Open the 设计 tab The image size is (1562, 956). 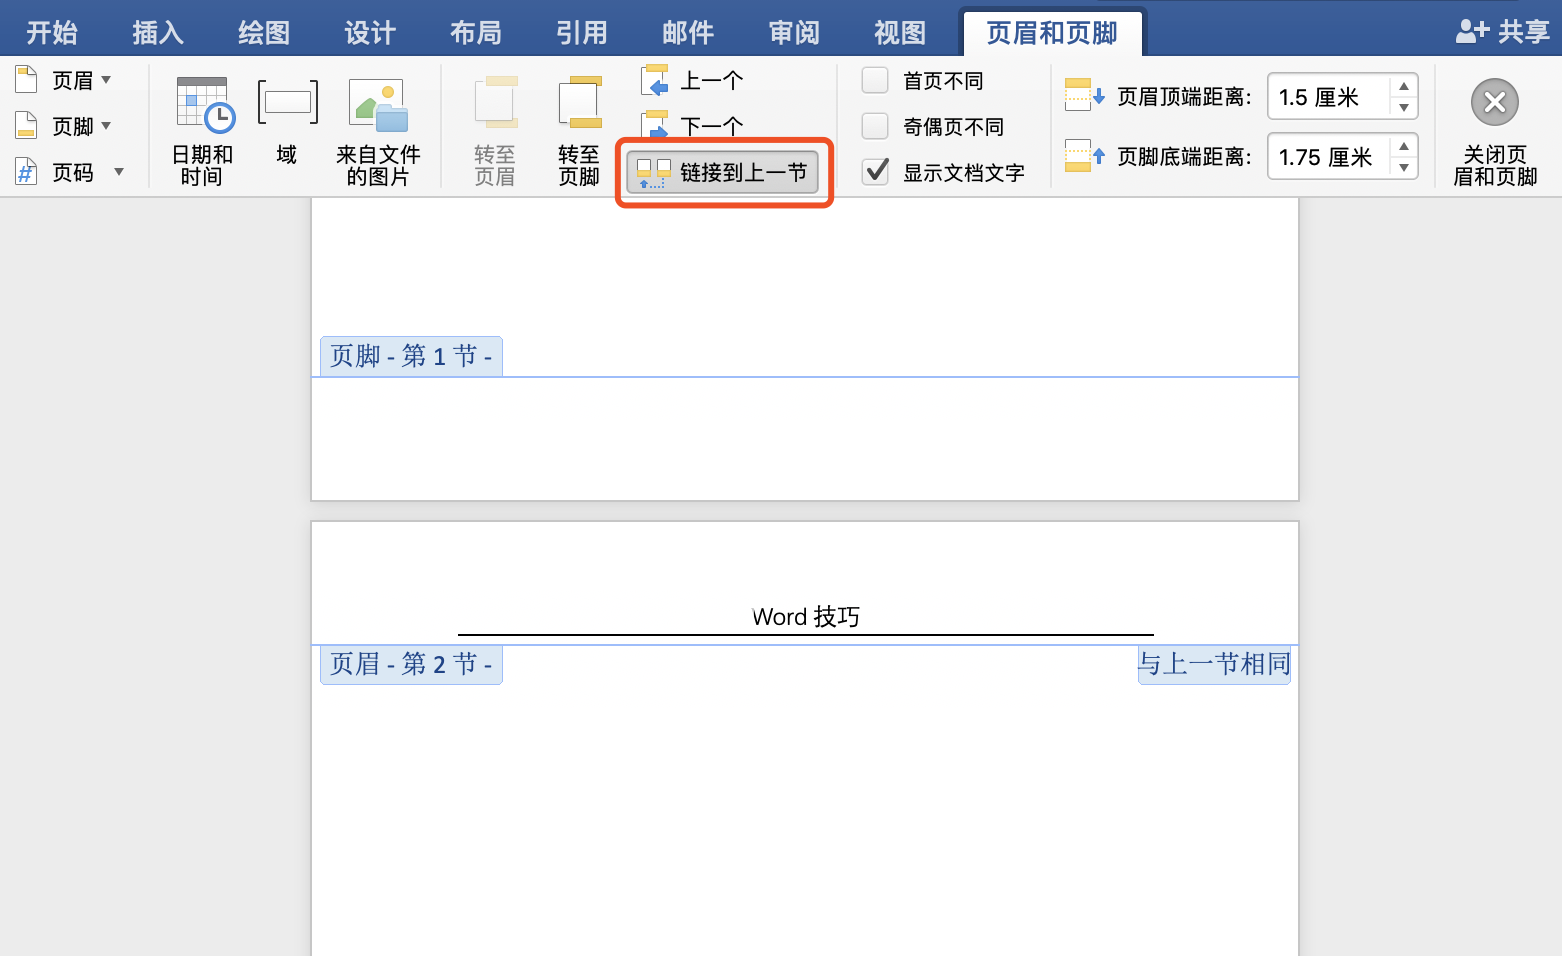tap(370, 33)
